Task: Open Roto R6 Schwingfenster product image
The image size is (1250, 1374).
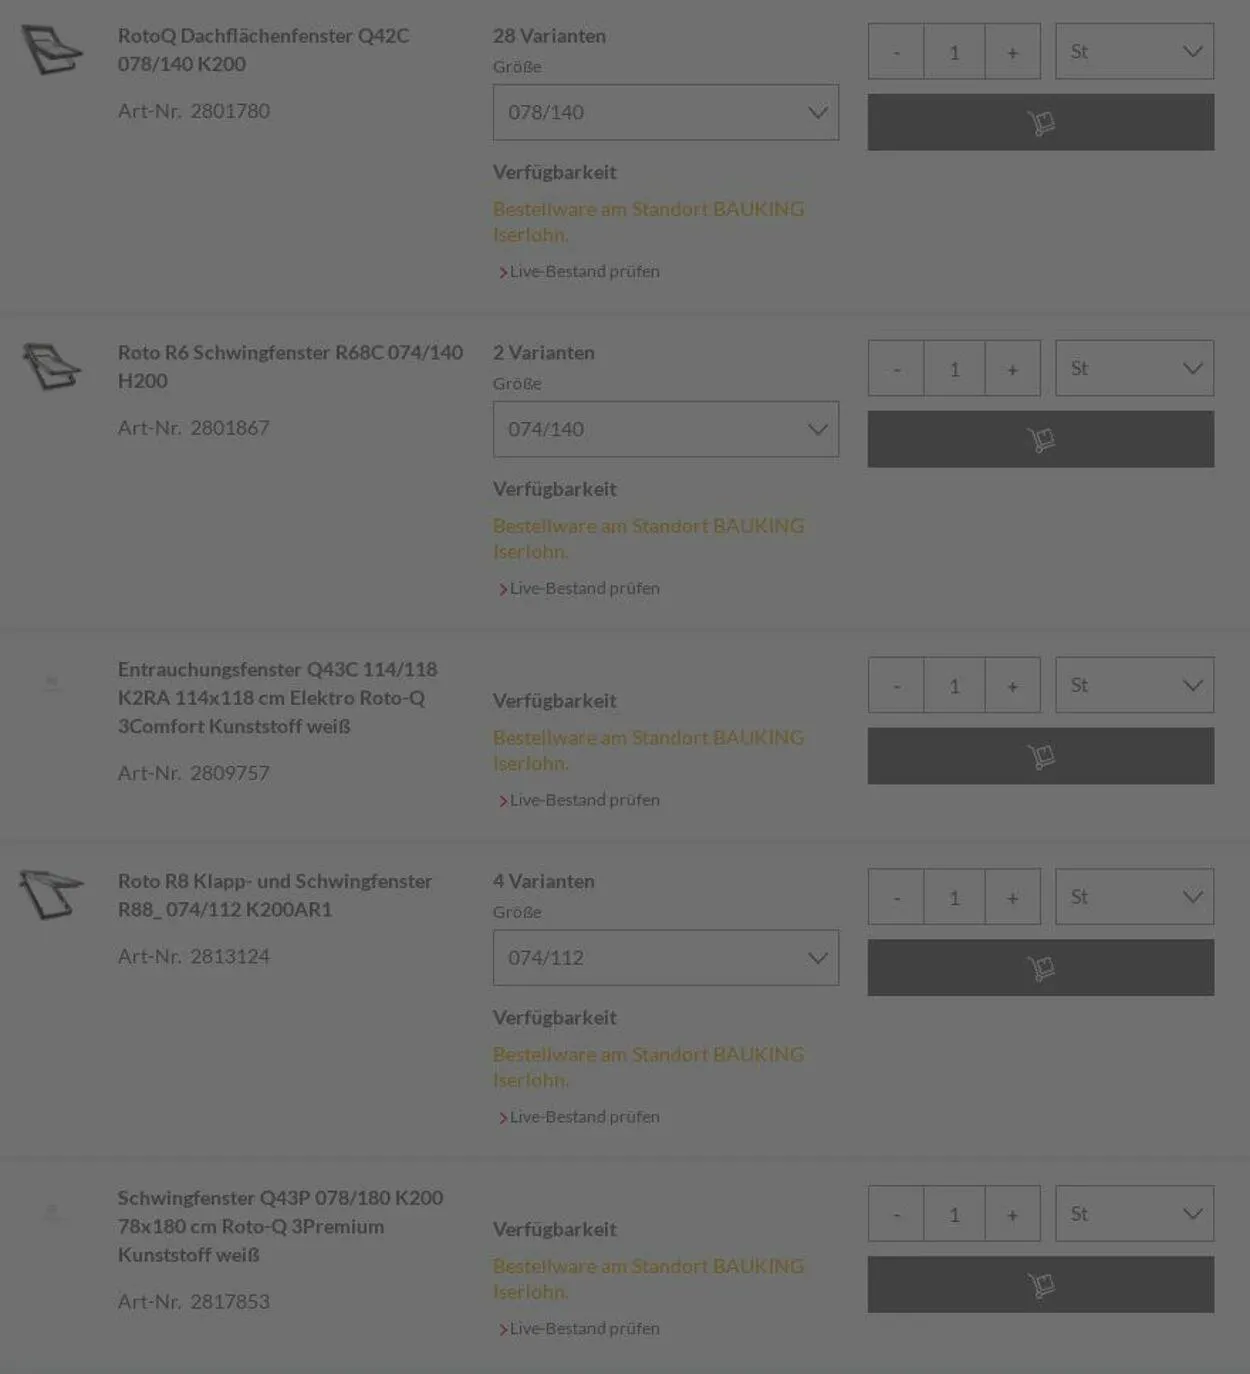Action: click(52, 366)
